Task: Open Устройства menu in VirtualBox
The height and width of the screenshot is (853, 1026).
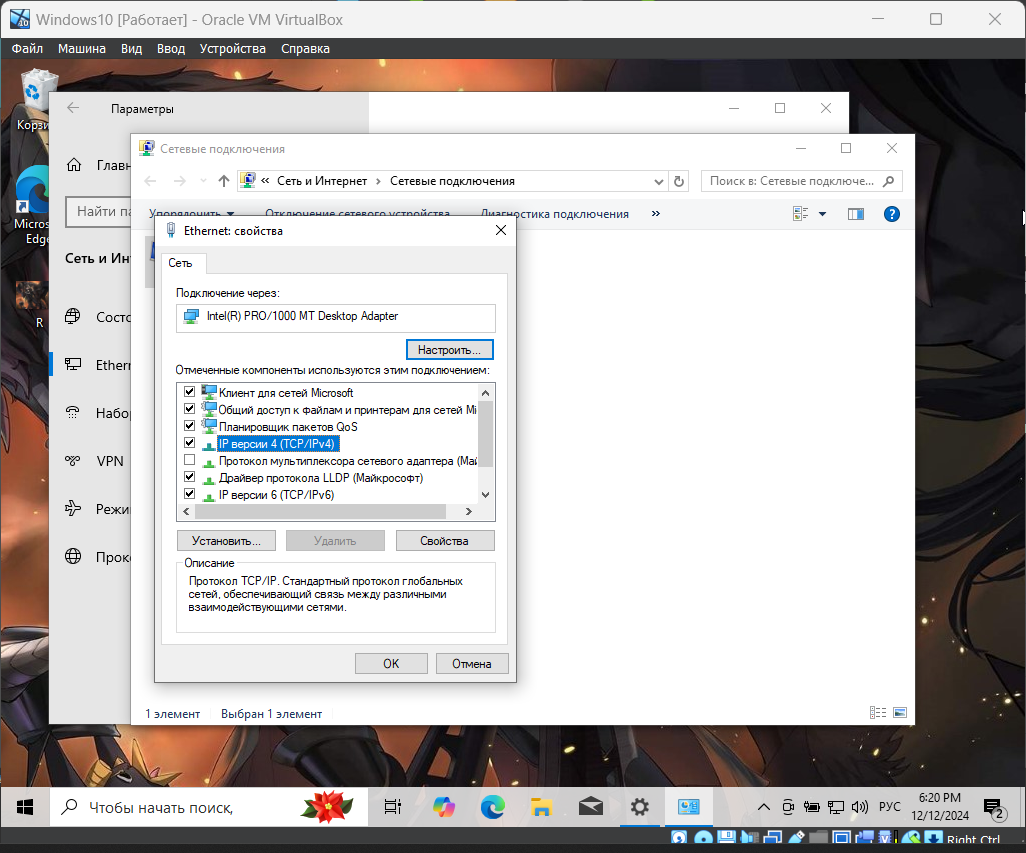Action: 232,48
